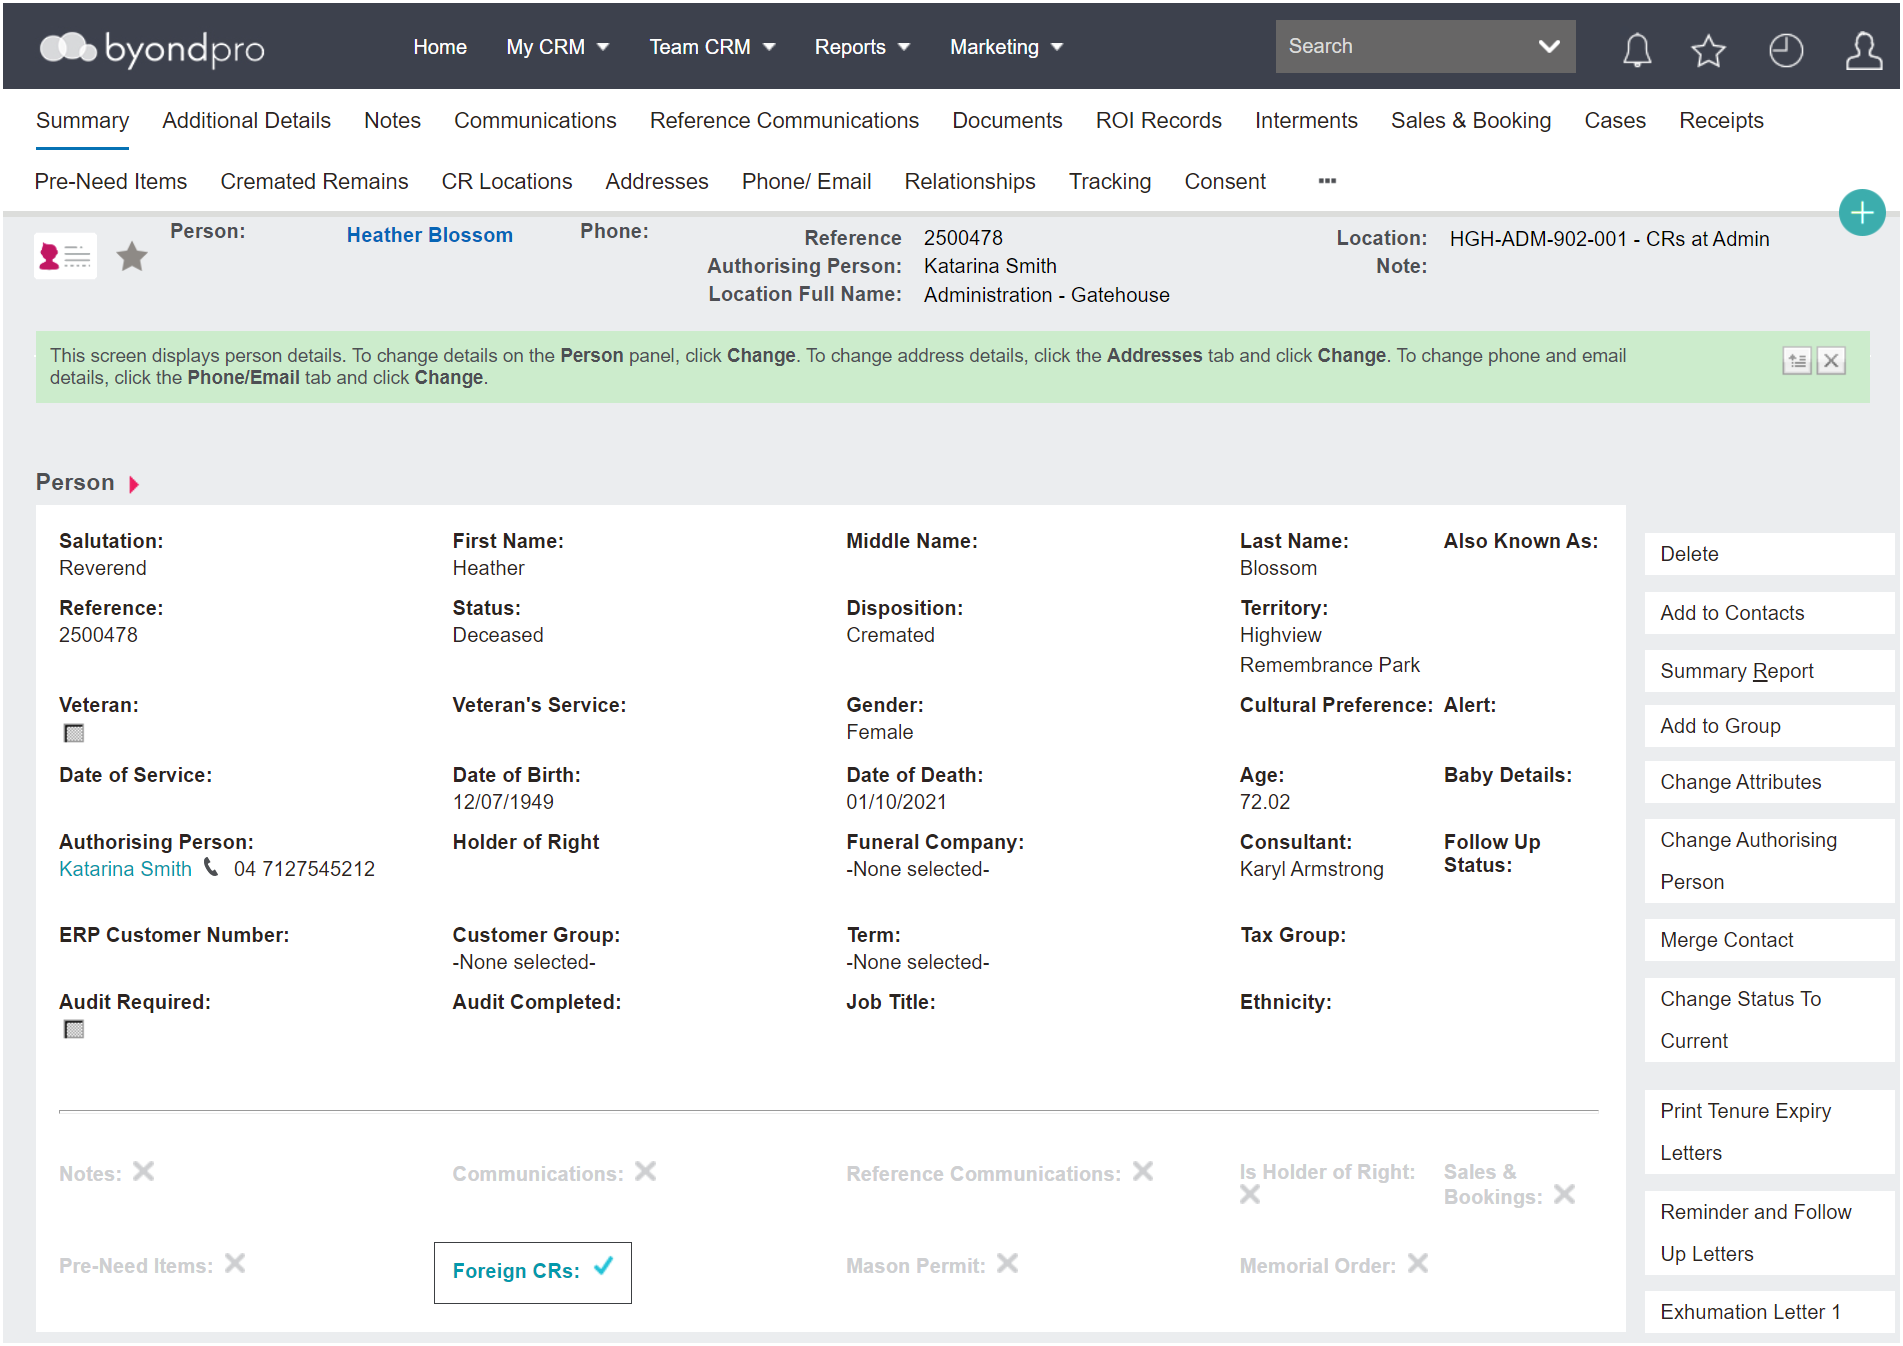Open the Consent tab

tap(1225, 181)
